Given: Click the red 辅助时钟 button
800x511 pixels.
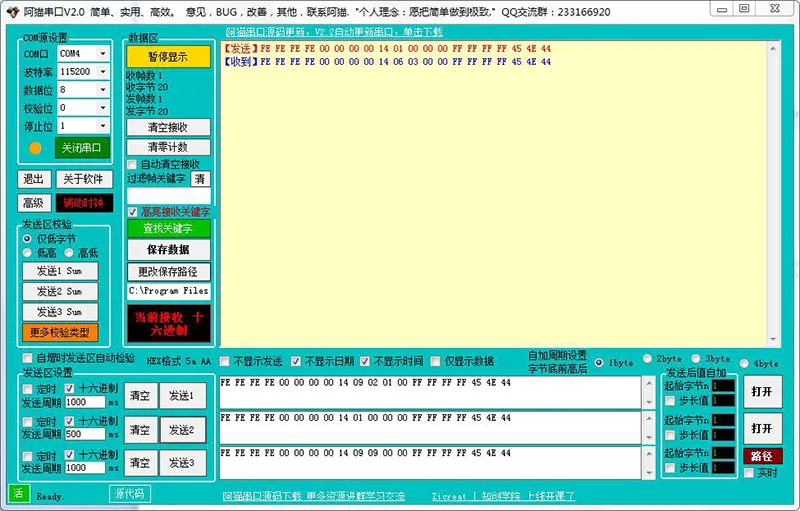Looking at the screenshot, I should 84,203.
